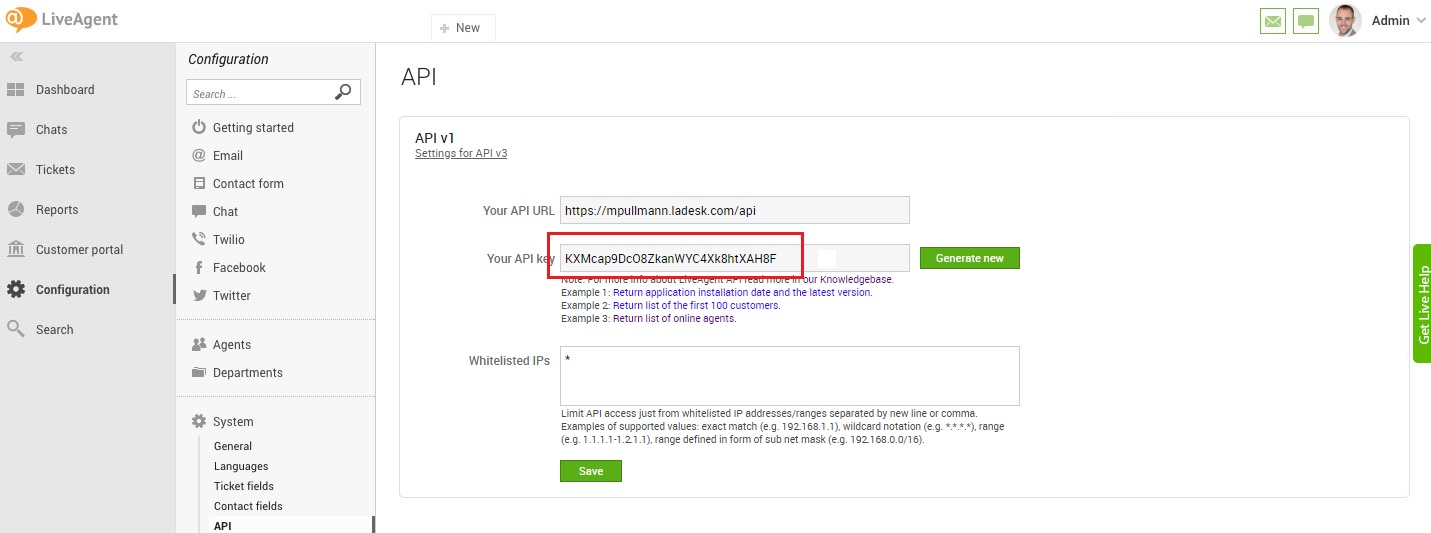Click the Getting started power icon
Screen dimensions: 1431x533
(x=198, y=127)
